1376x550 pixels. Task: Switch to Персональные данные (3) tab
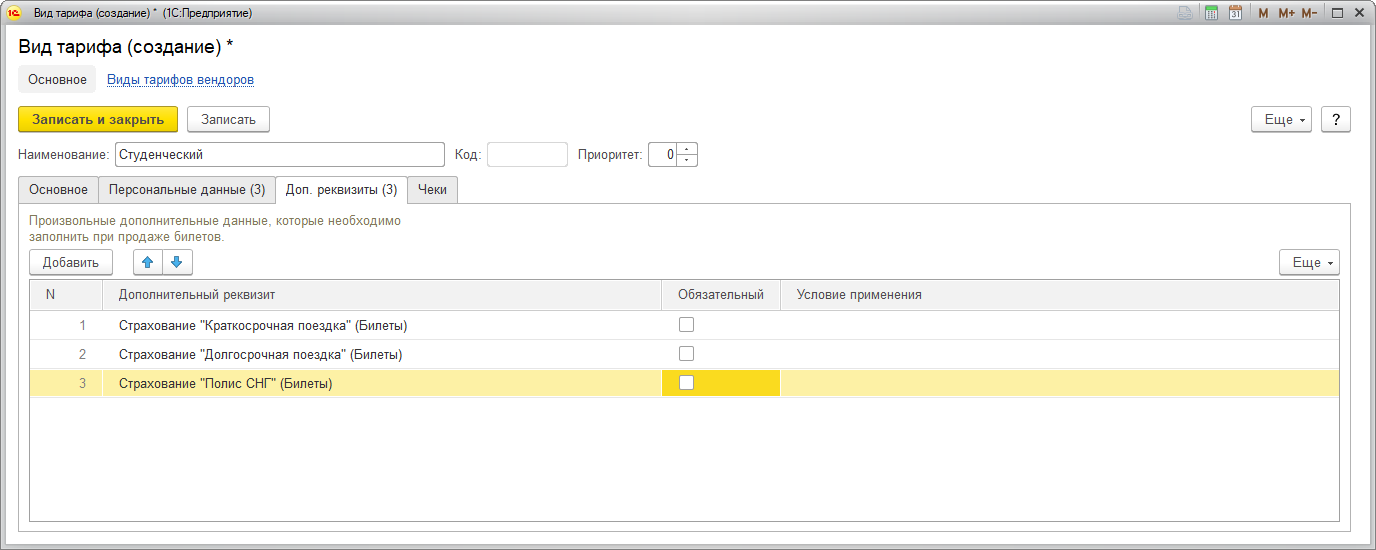pyautogui.click(x=187, y=190)
